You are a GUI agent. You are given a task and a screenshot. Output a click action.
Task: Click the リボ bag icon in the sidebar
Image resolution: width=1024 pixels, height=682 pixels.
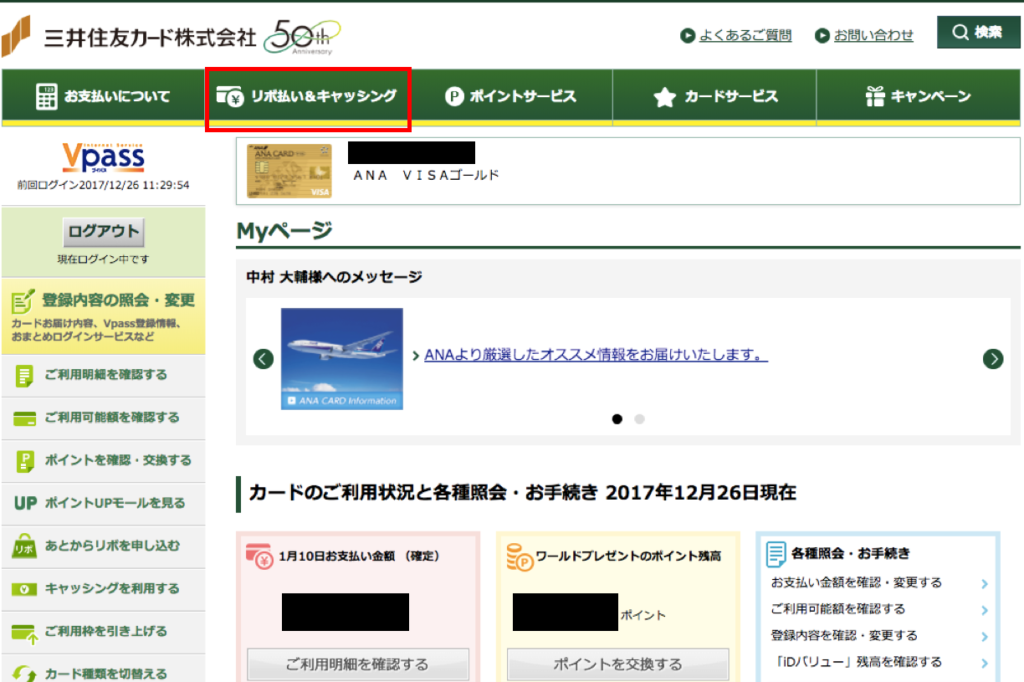click(x=24, y=547)
